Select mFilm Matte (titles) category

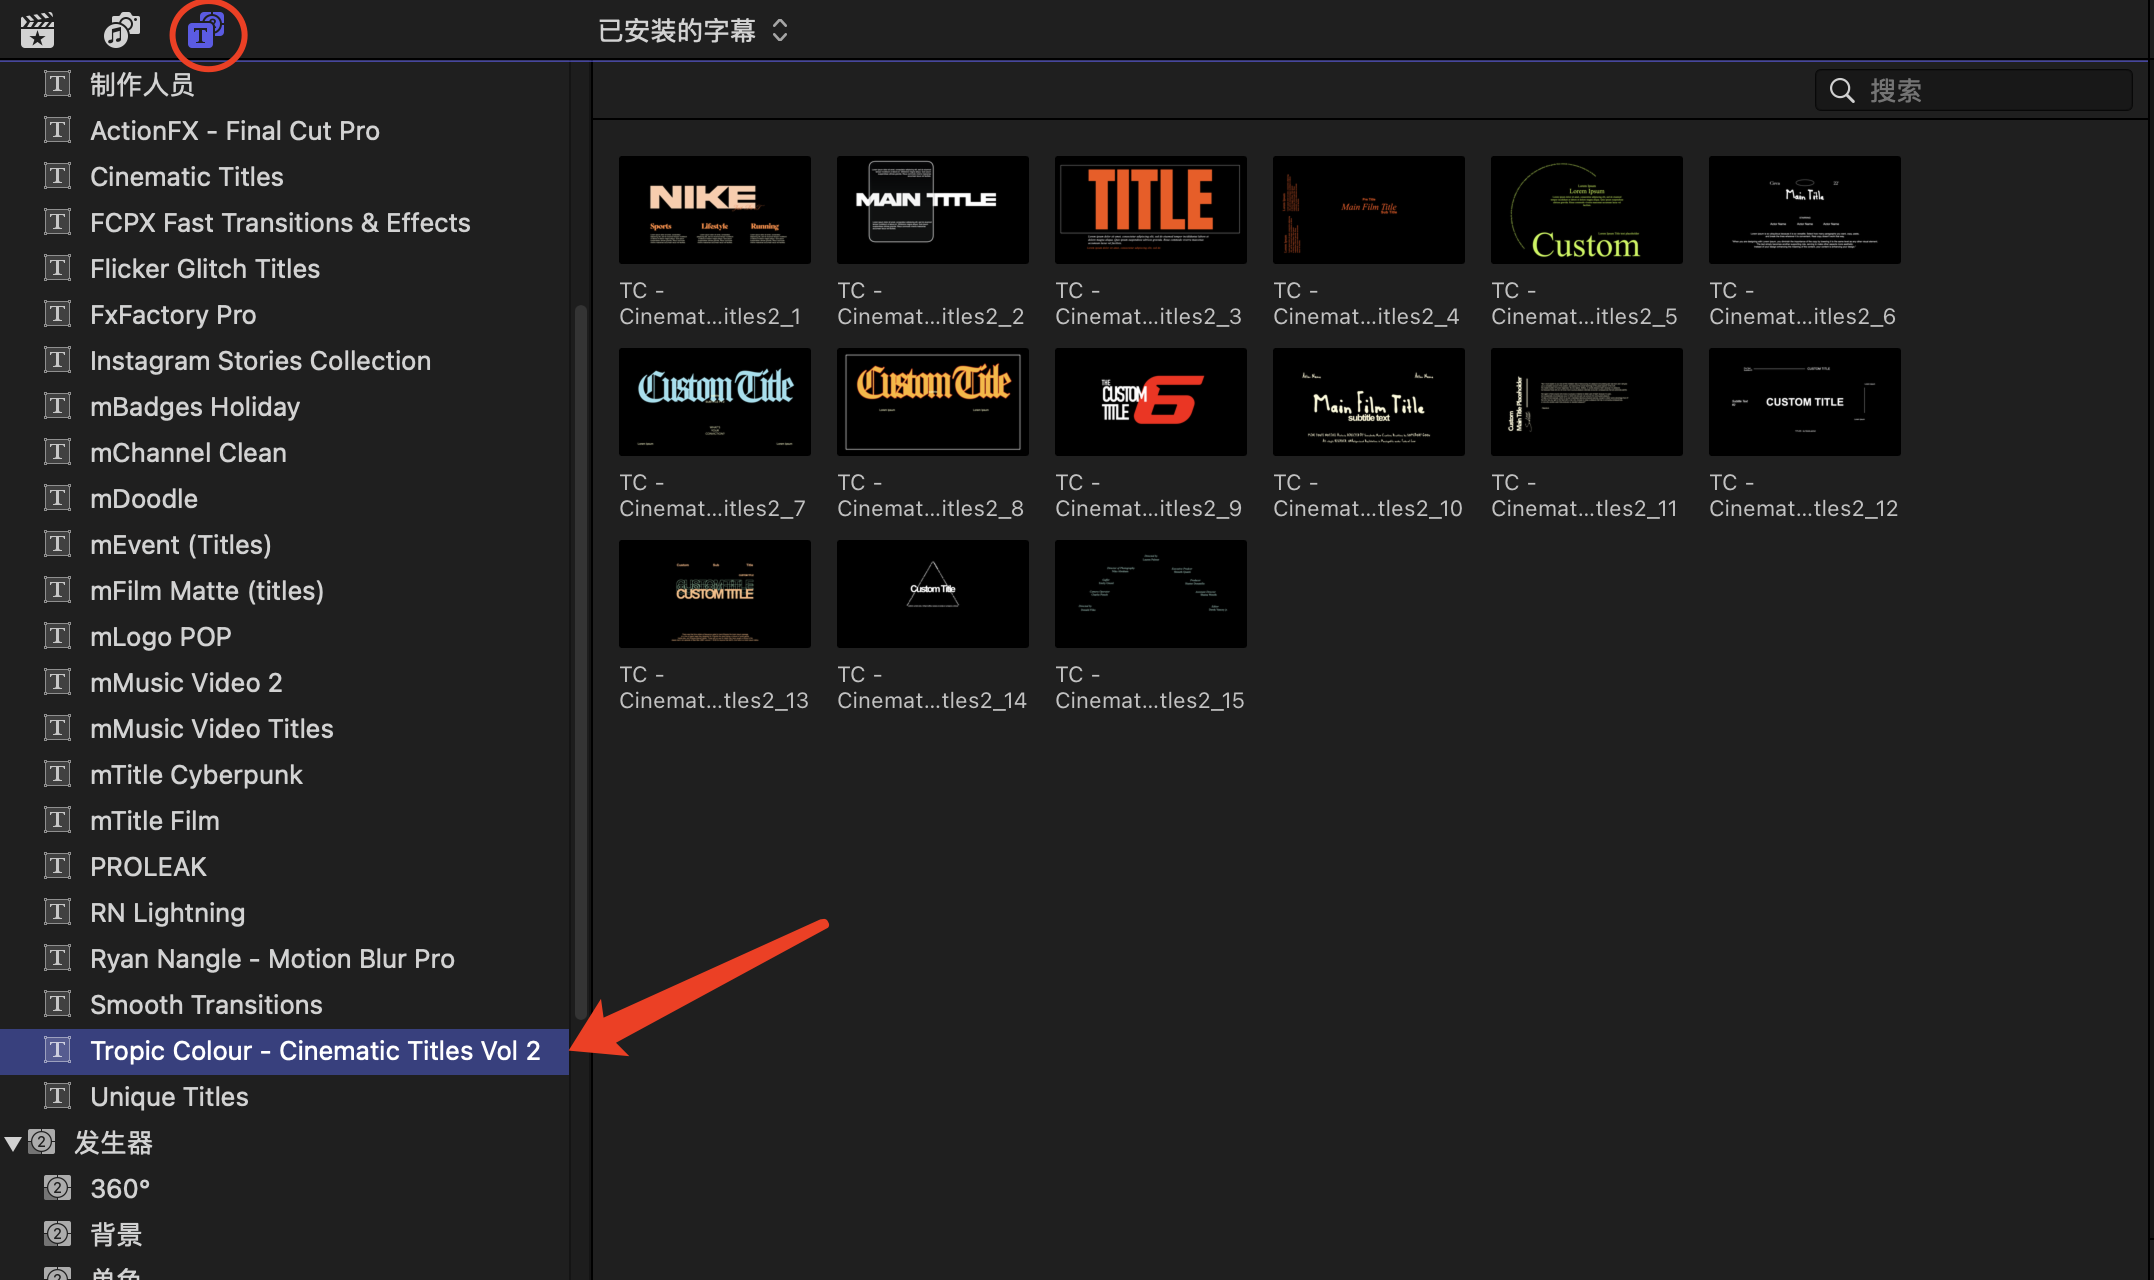tap(284, 590)
